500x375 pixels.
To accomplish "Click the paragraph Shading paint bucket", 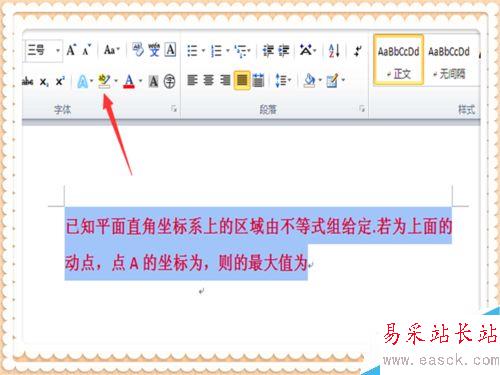I will [x=310, y=80].
